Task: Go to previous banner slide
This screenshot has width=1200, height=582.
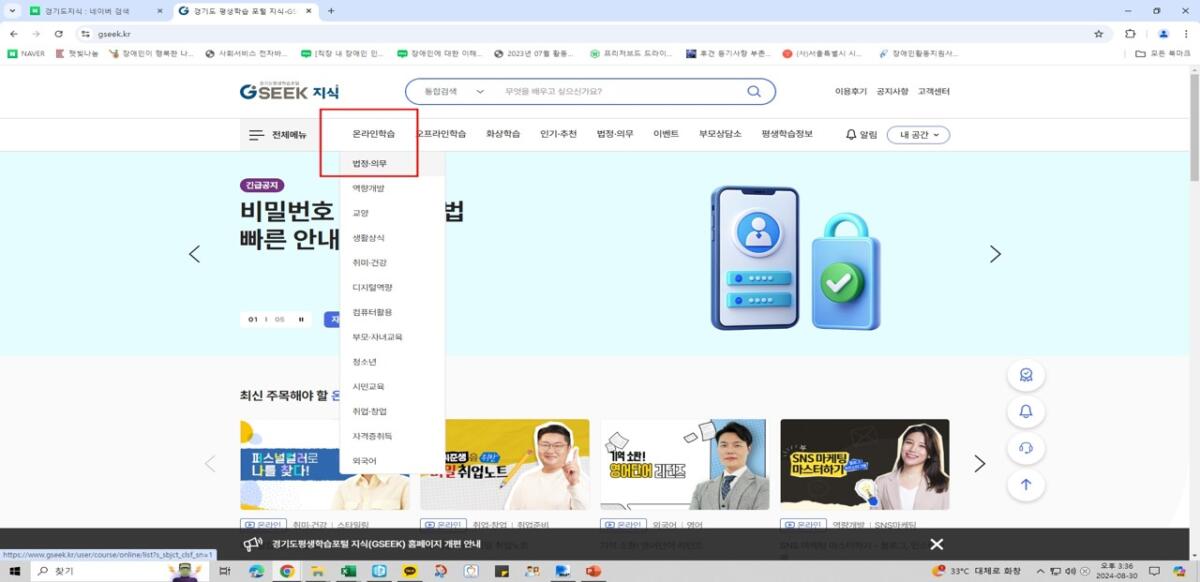Action: [x=195, y=254]
